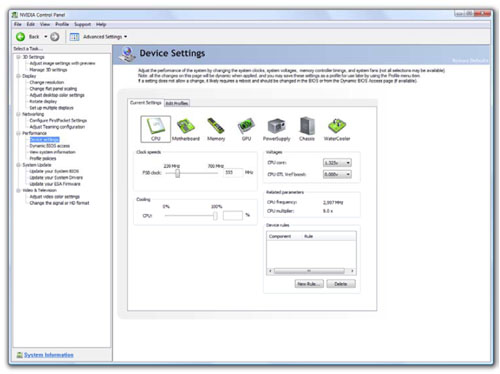Open the File menu
This screenshot has height=374, width=500.
(18, 24)
